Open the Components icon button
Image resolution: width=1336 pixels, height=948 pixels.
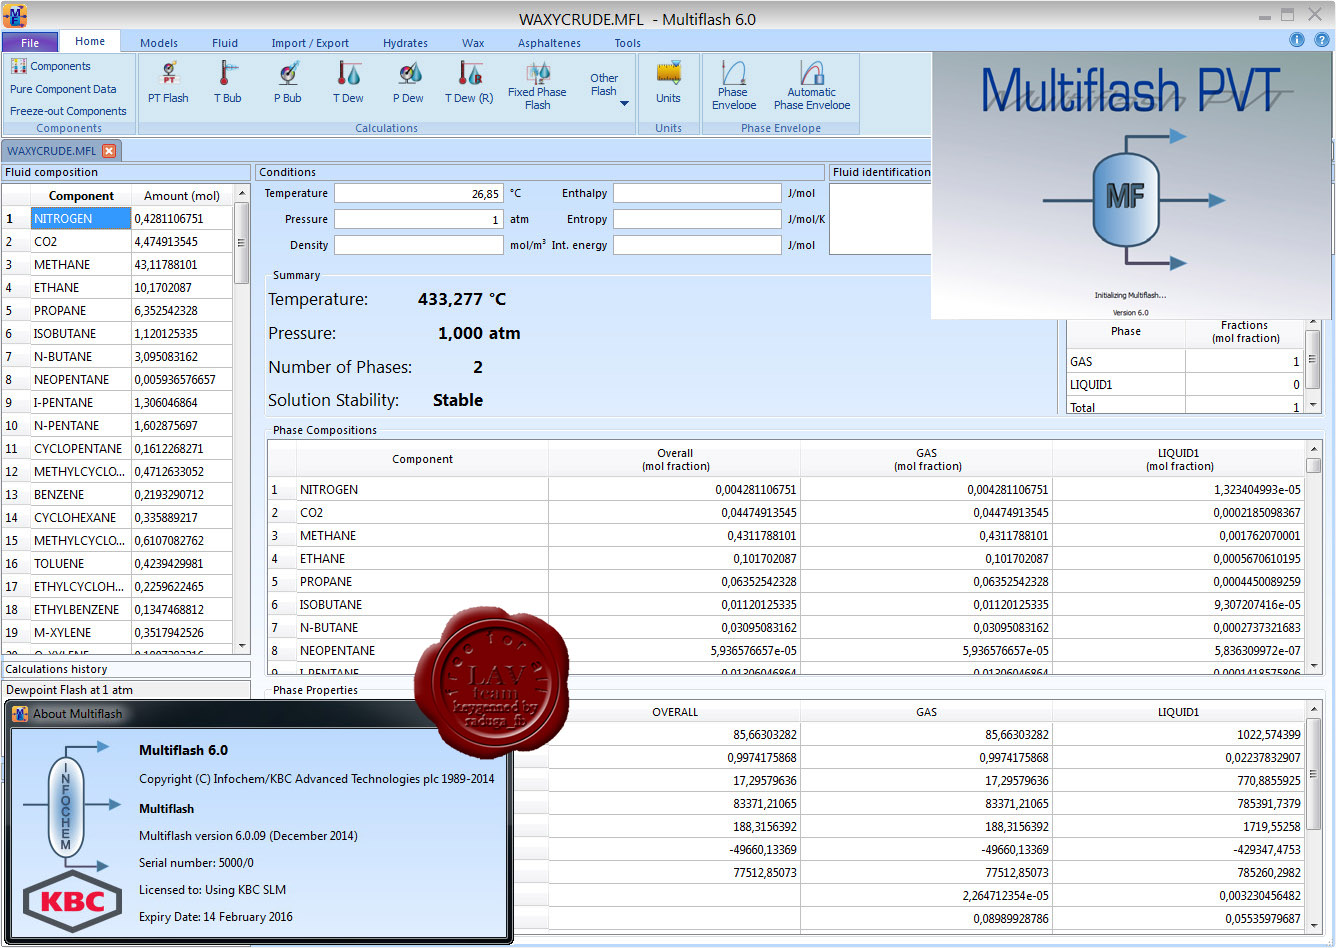point(50,66)
